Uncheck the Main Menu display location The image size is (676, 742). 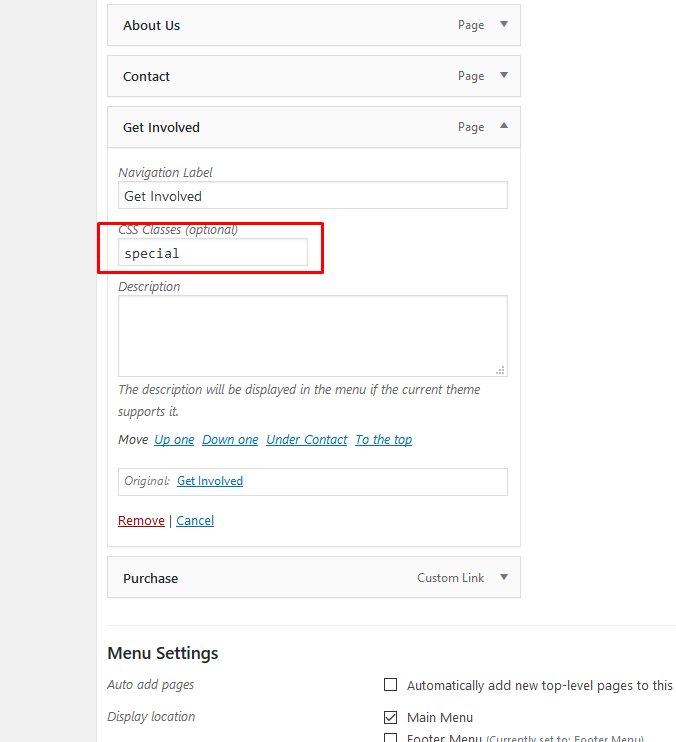click(x=391, y=717)
